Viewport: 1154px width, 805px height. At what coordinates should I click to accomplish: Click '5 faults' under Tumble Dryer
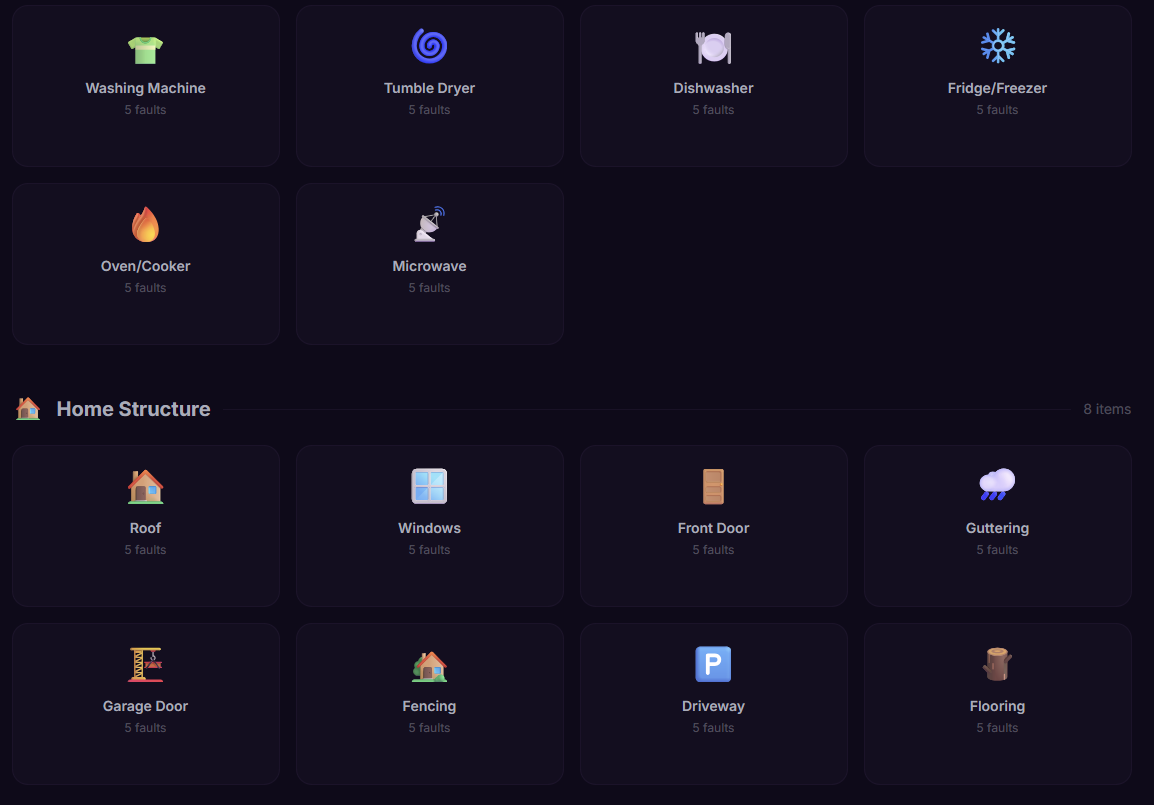429,110
